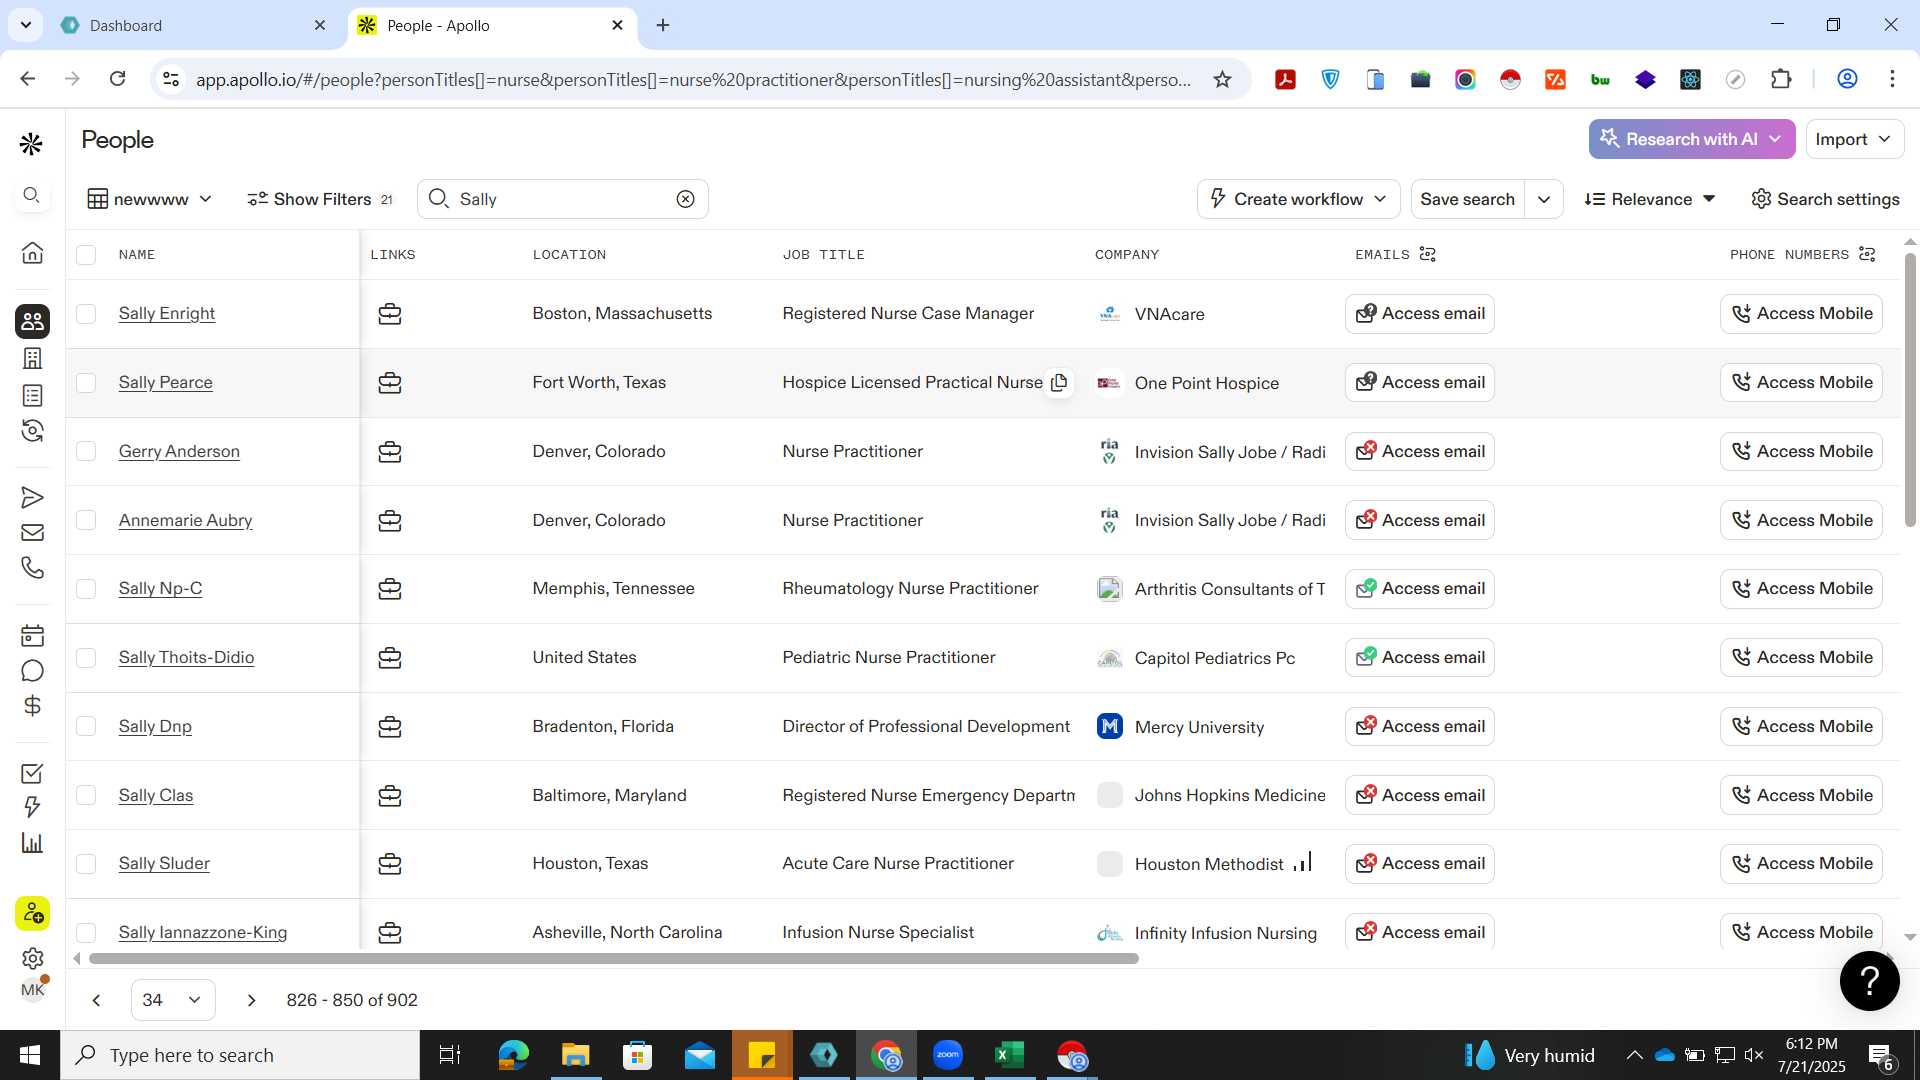Access email for Sally Pearce
The width and height of the screenshot is (1920, 1080).
point(1419,383)
